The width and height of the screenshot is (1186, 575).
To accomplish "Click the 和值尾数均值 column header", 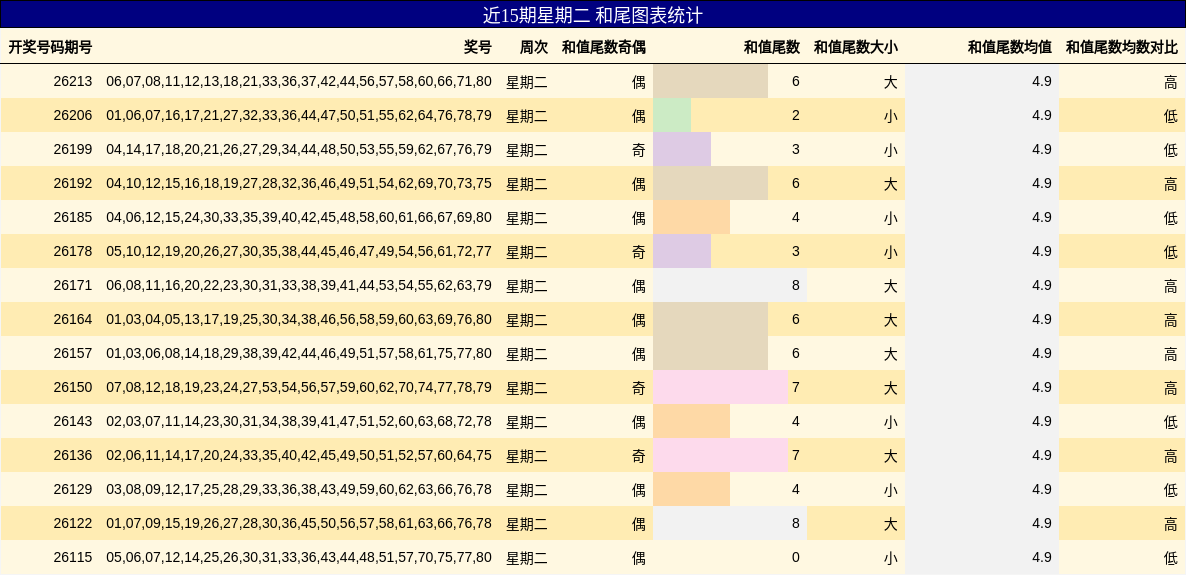I will pyautogui.click(x=1010, y=47).
